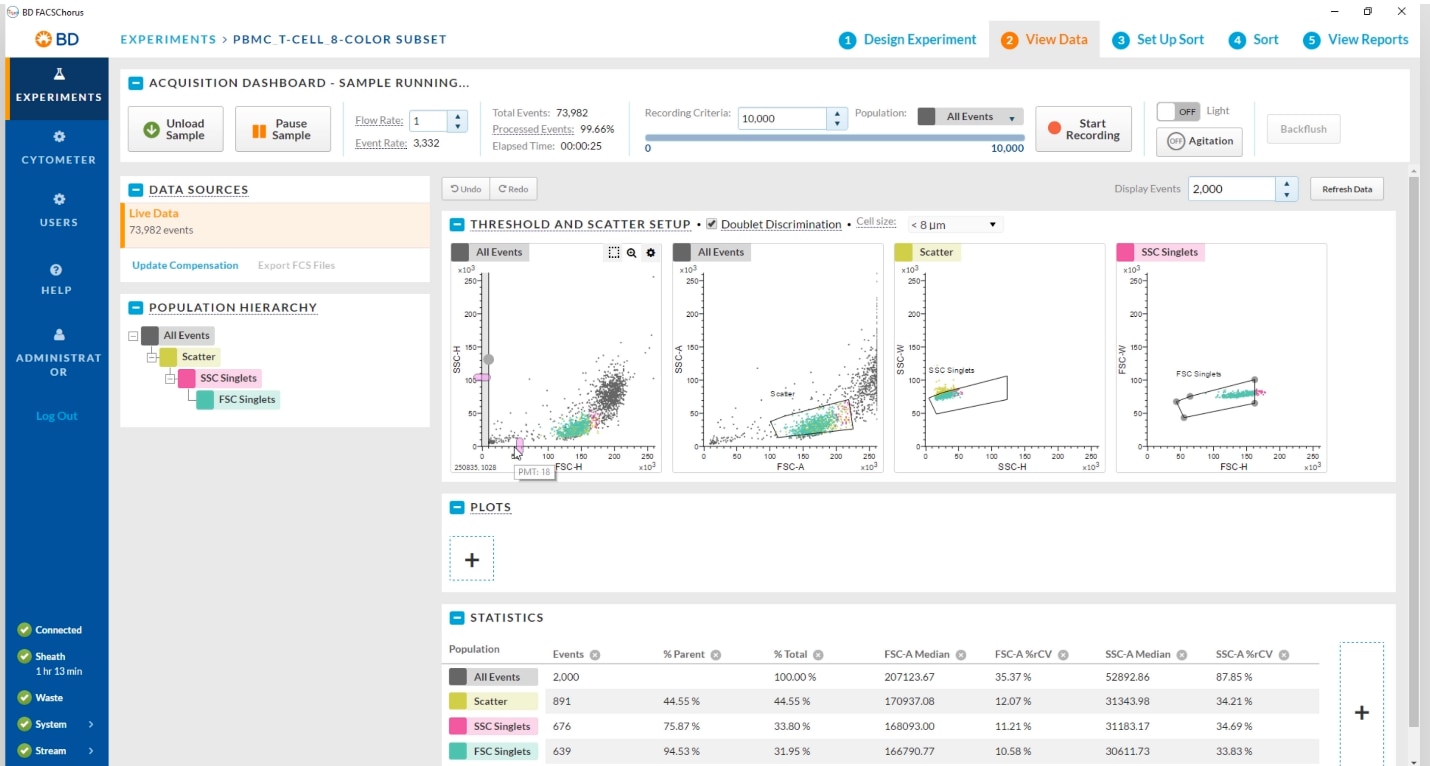Collapse the SSC Singlets tree node
Screen dimensions: 1430x766
pyautogui.click(x=170, y=378)
